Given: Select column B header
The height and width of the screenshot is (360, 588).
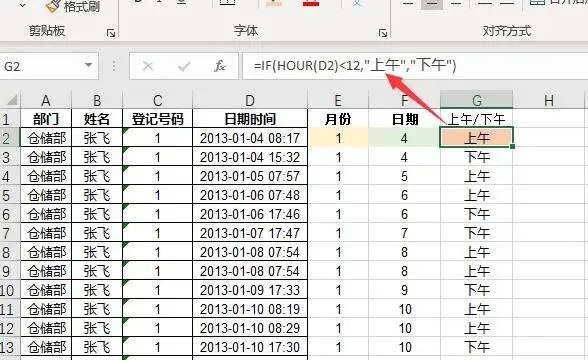Looking at the screenshot, I should tap(97, 100).
